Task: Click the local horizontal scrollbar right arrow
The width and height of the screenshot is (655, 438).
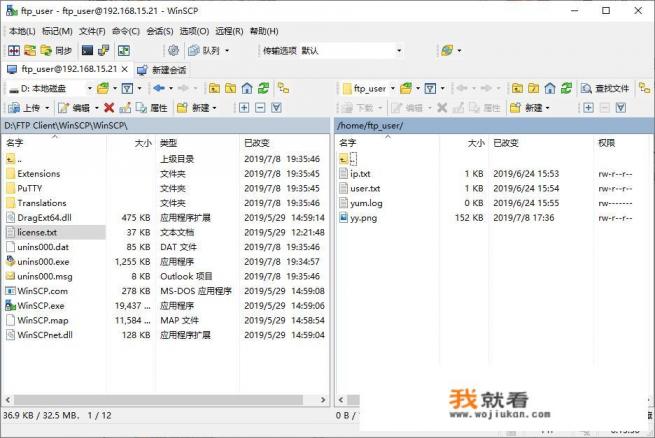Action: (323, 400)
